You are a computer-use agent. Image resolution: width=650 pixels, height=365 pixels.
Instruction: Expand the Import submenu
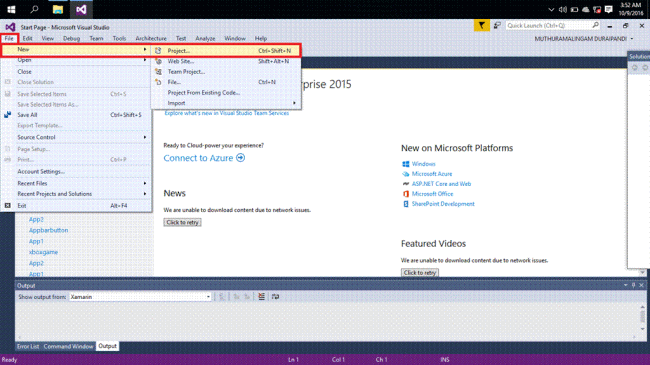[x=226, y=103]
